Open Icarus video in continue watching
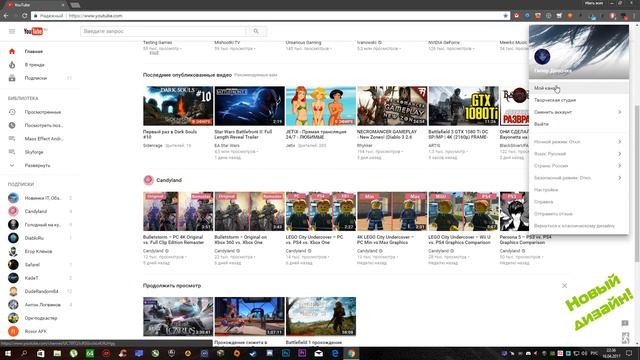The width and height of the screenshot is (640, 360). click(178, 316)
